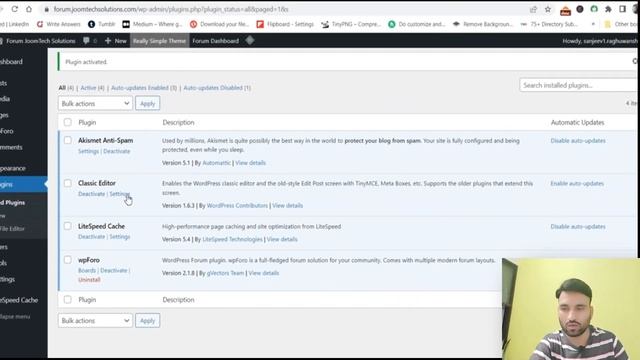Click the bottom Apply button
Image resolution: width=640 pixels, height=360 pixels.
click(148, 320)
